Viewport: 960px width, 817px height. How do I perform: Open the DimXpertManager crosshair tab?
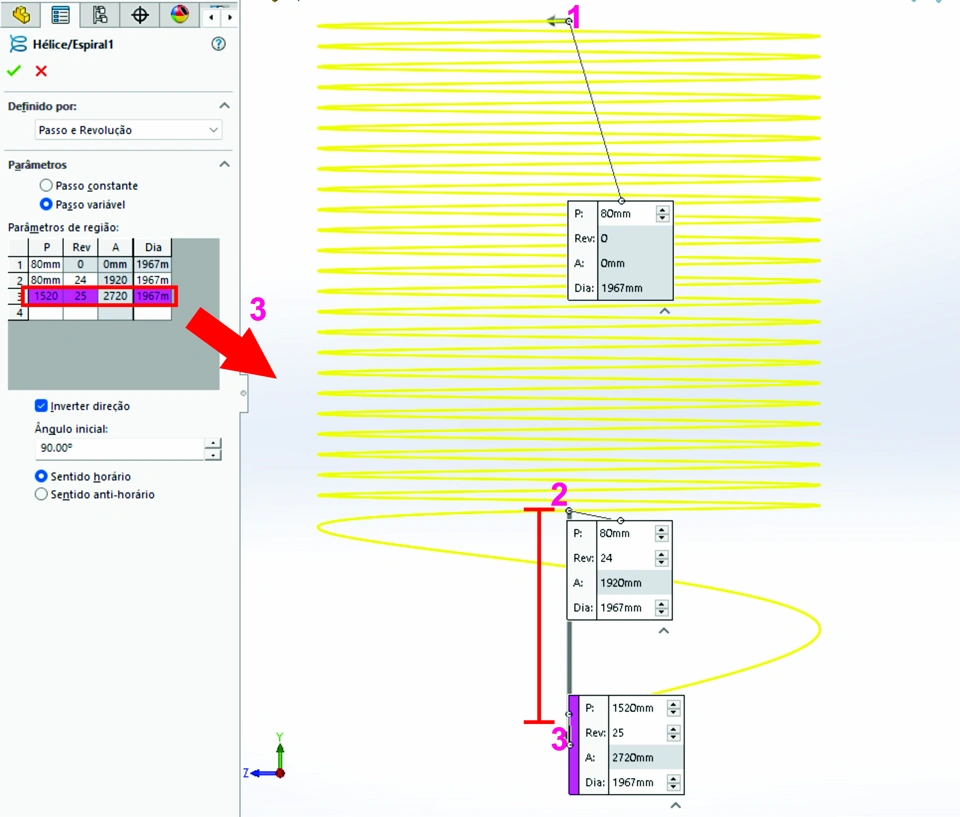(140, 14)
